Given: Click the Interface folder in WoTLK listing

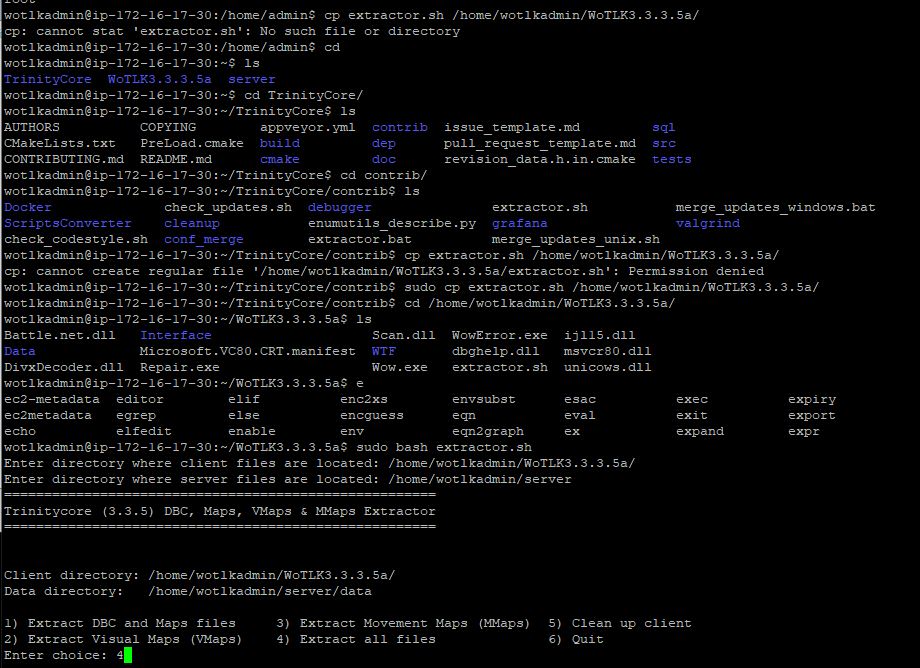Looking at the screenshot, I should (176, 335).
